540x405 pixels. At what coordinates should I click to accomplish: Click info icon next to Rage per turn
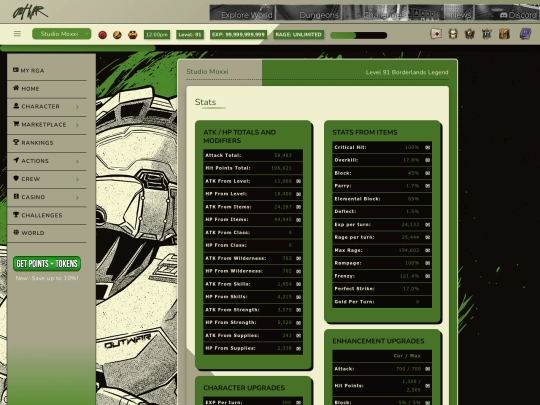click(x=427, y=237)
